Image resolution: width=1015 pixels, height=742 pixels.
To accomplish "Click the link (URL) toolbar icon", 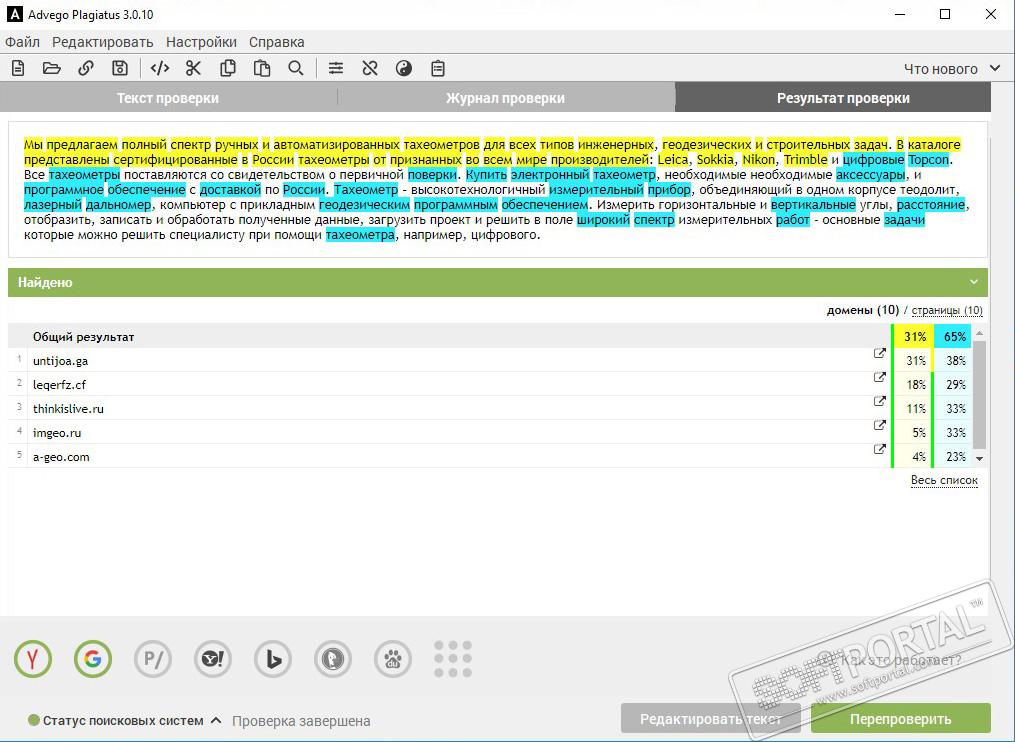I will pos(86,68).
